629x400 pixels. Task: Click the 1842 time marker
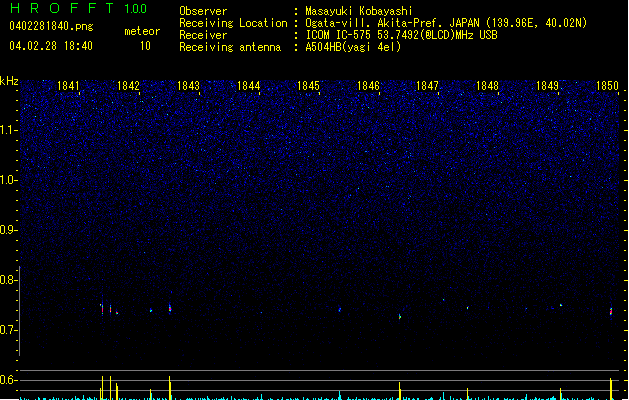128,86
